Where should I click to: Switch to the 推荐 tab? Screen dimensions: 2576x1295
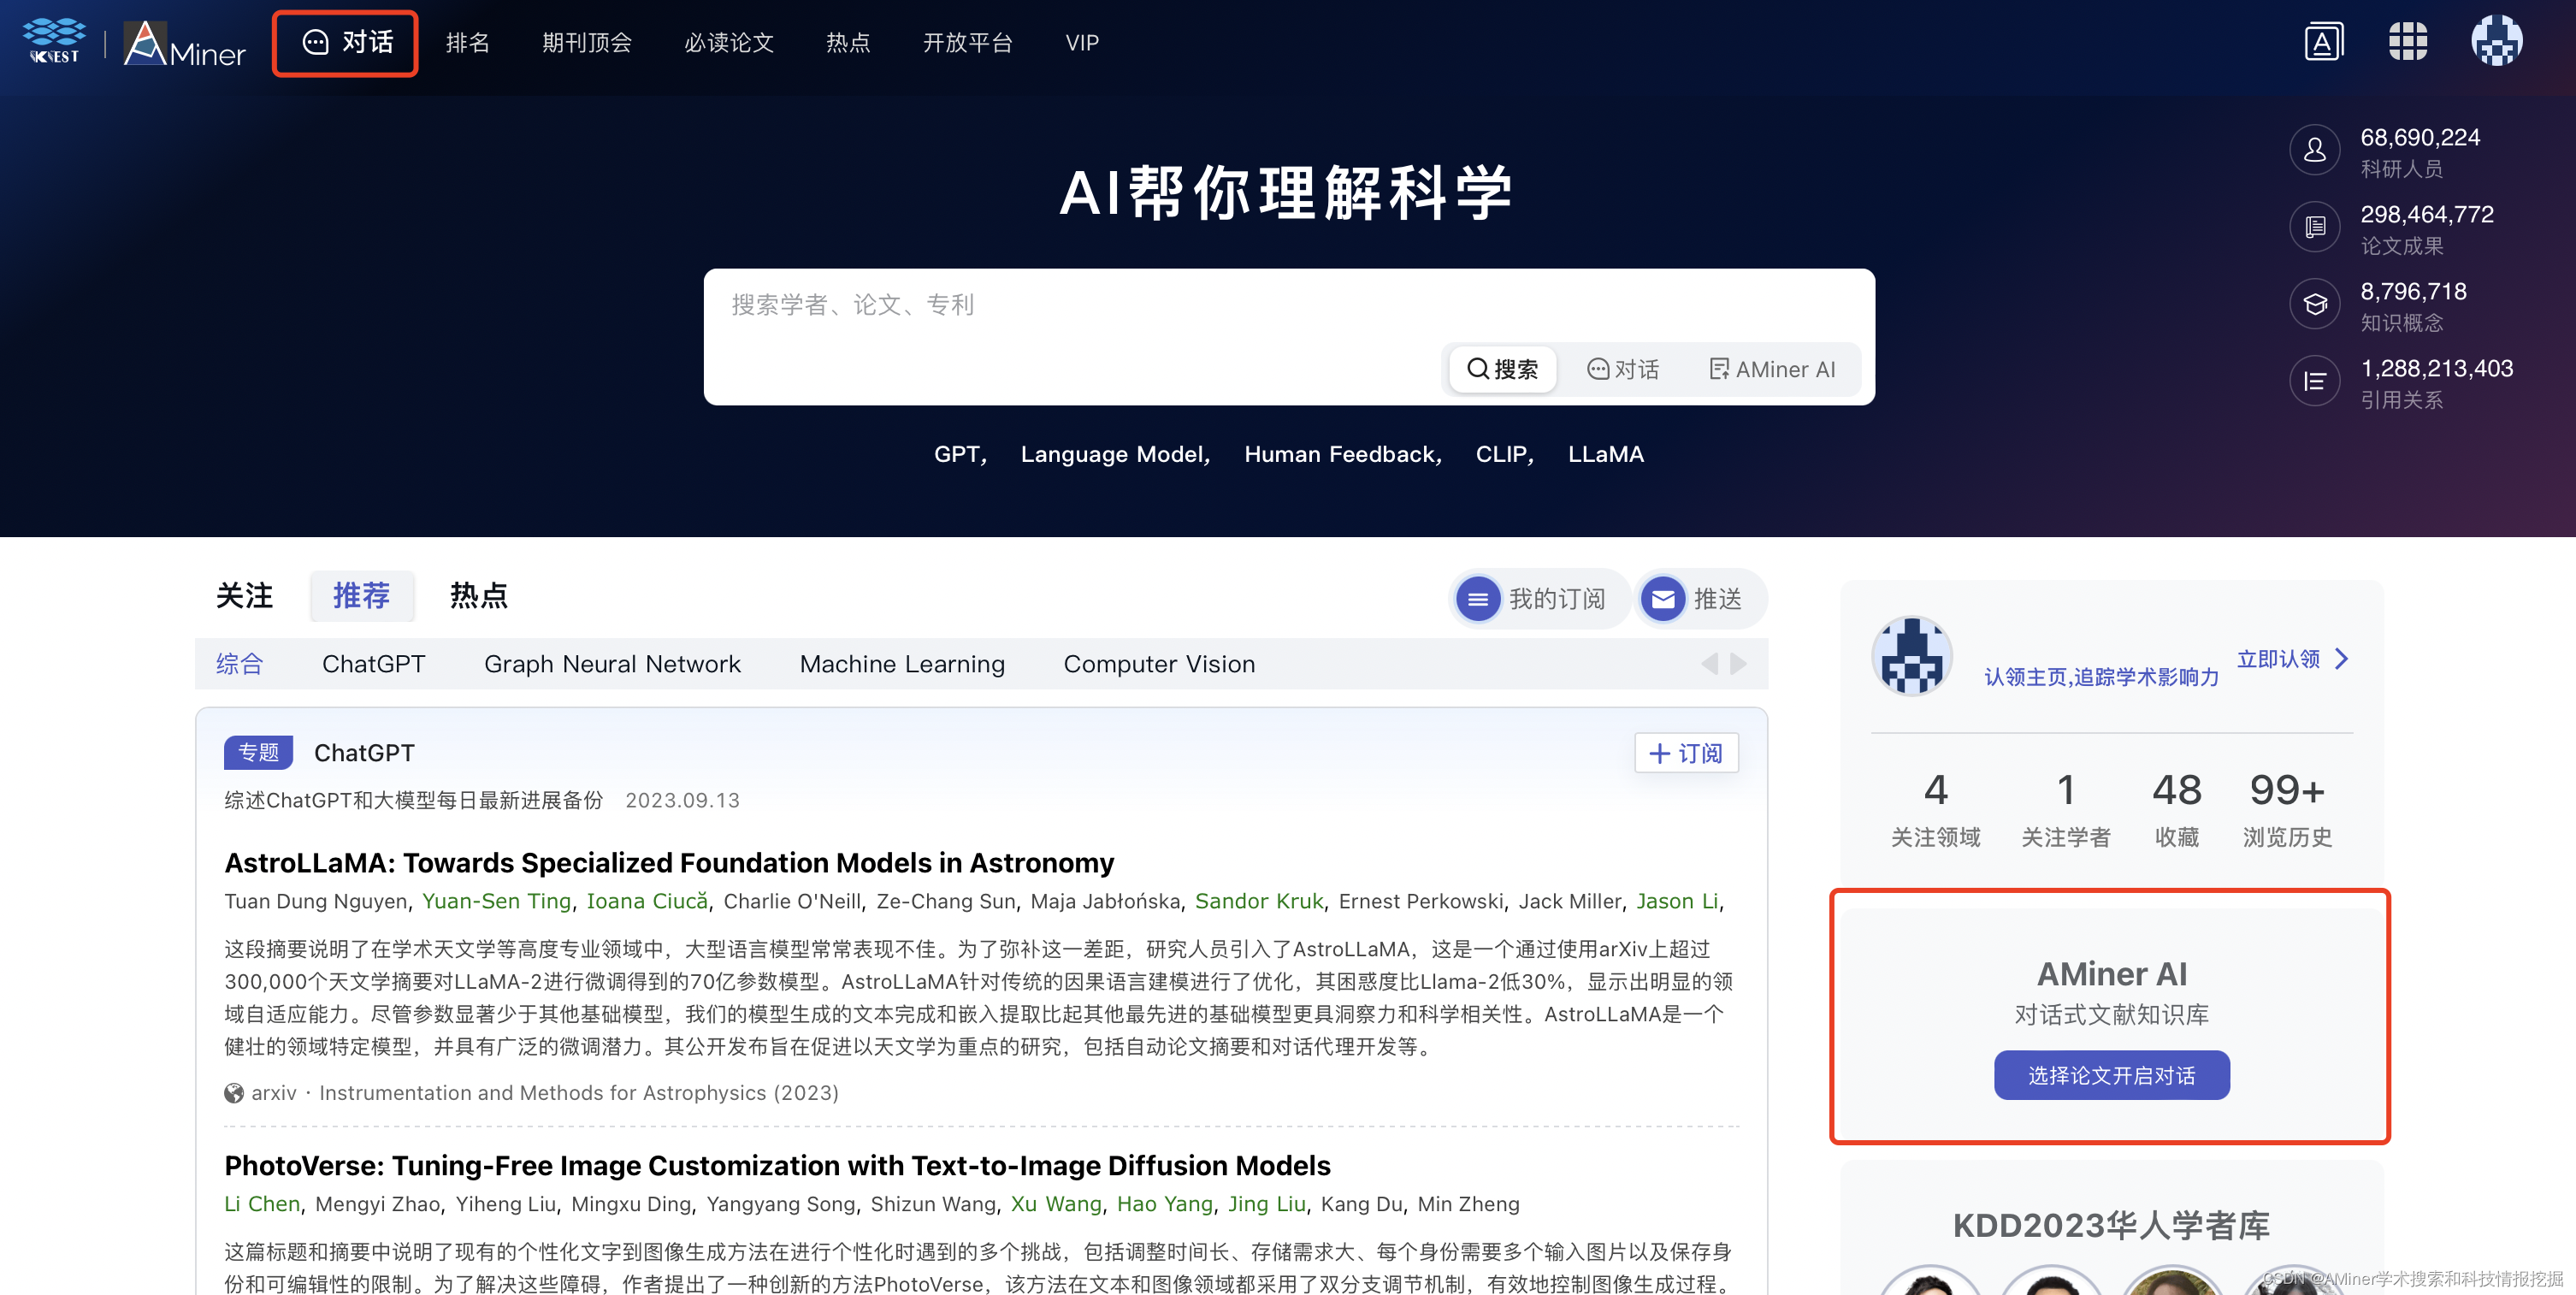click(362, 596)
